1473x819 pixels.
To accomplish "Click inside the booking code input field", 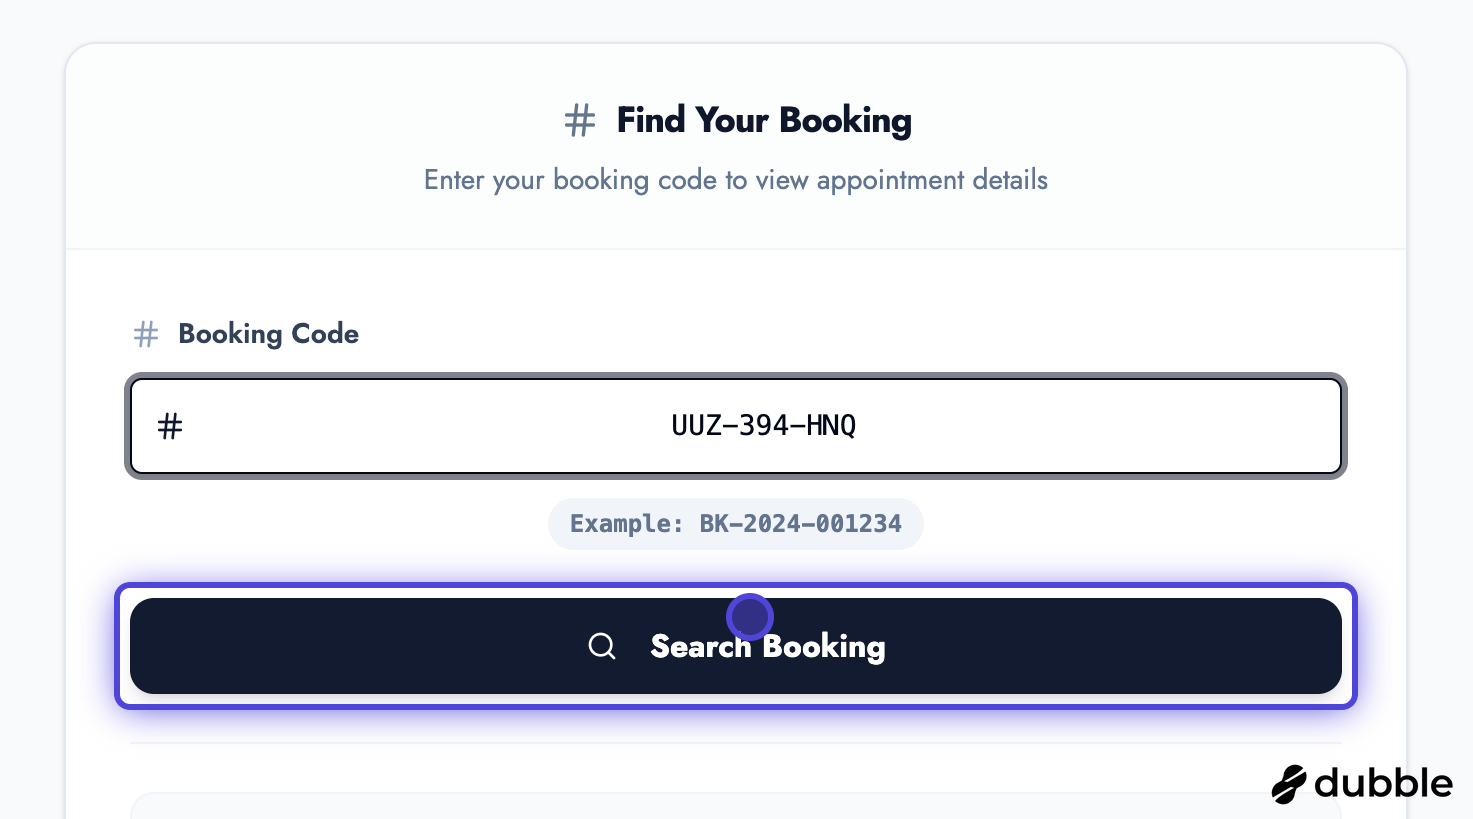I will click(736, 425).
